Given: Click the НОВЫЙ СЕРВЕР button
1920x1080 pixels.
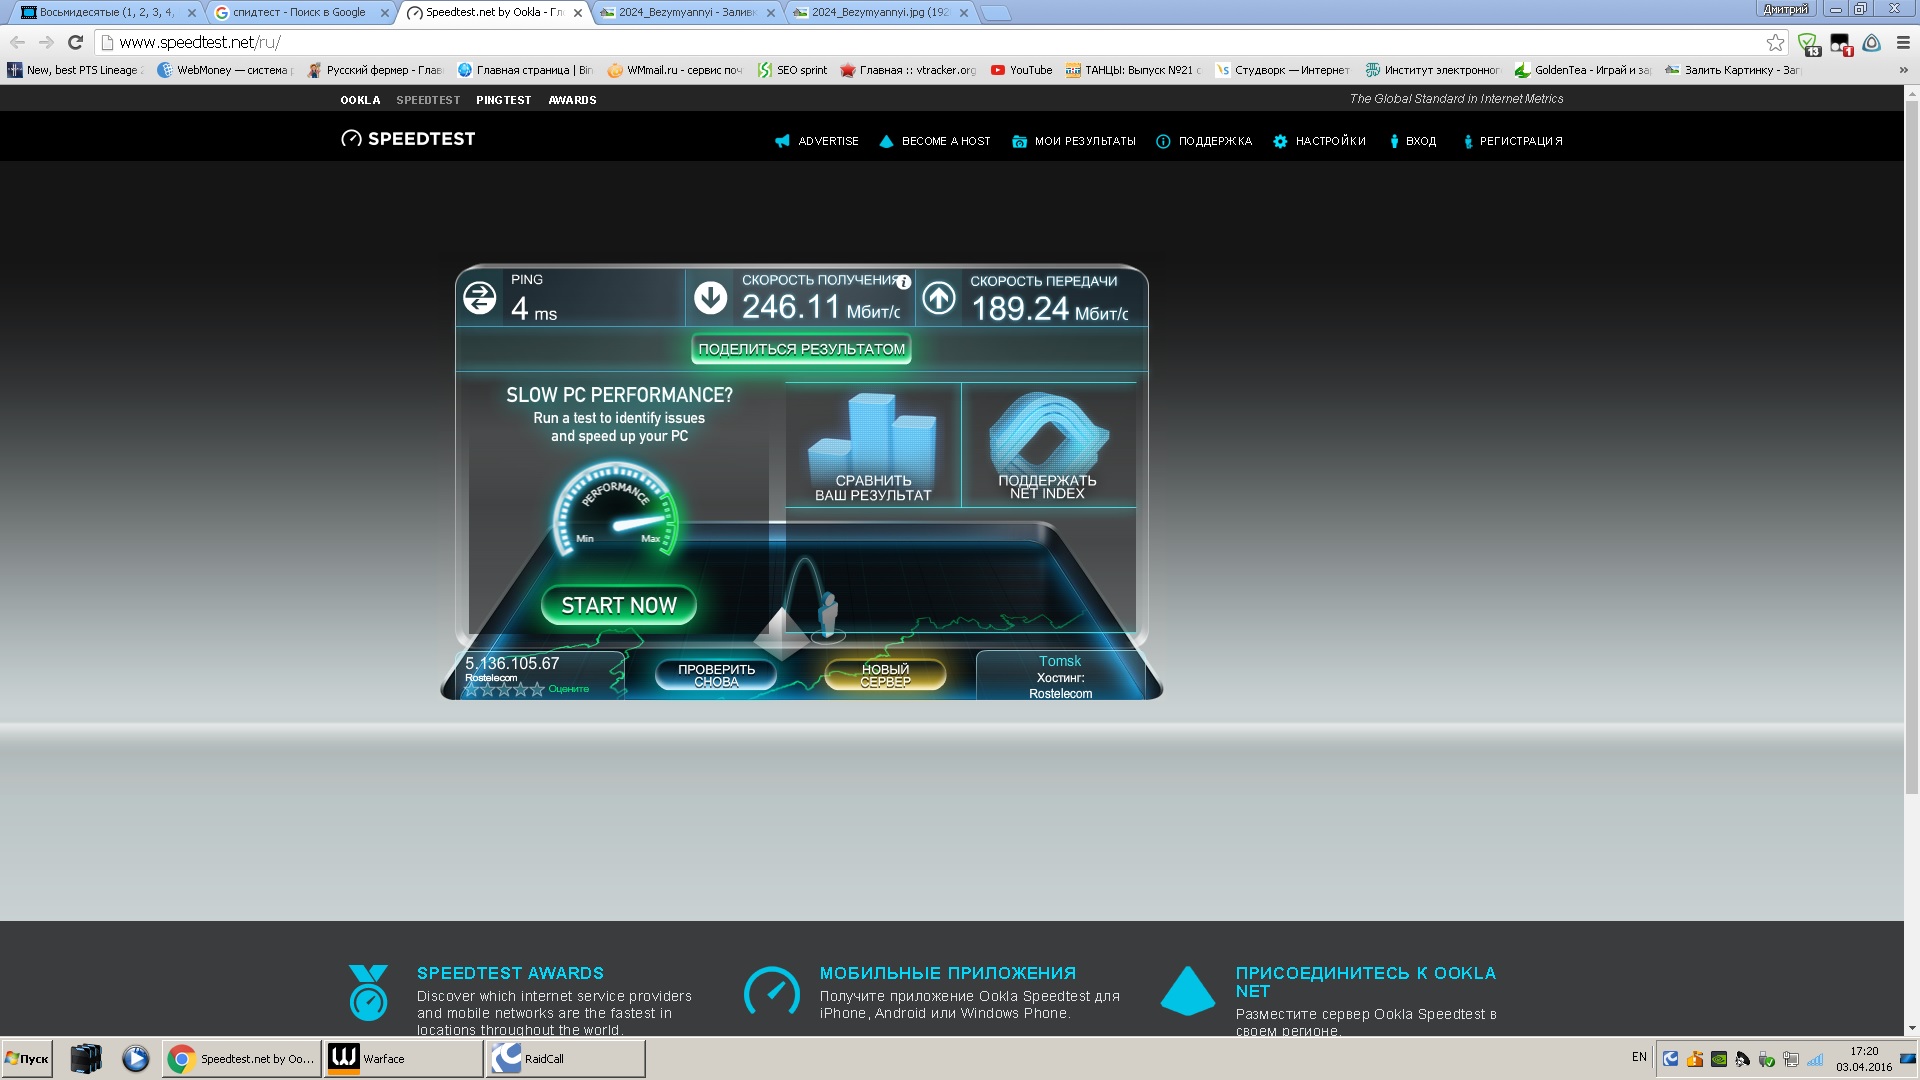Looking at the screenshot, I should click(885, 675).
